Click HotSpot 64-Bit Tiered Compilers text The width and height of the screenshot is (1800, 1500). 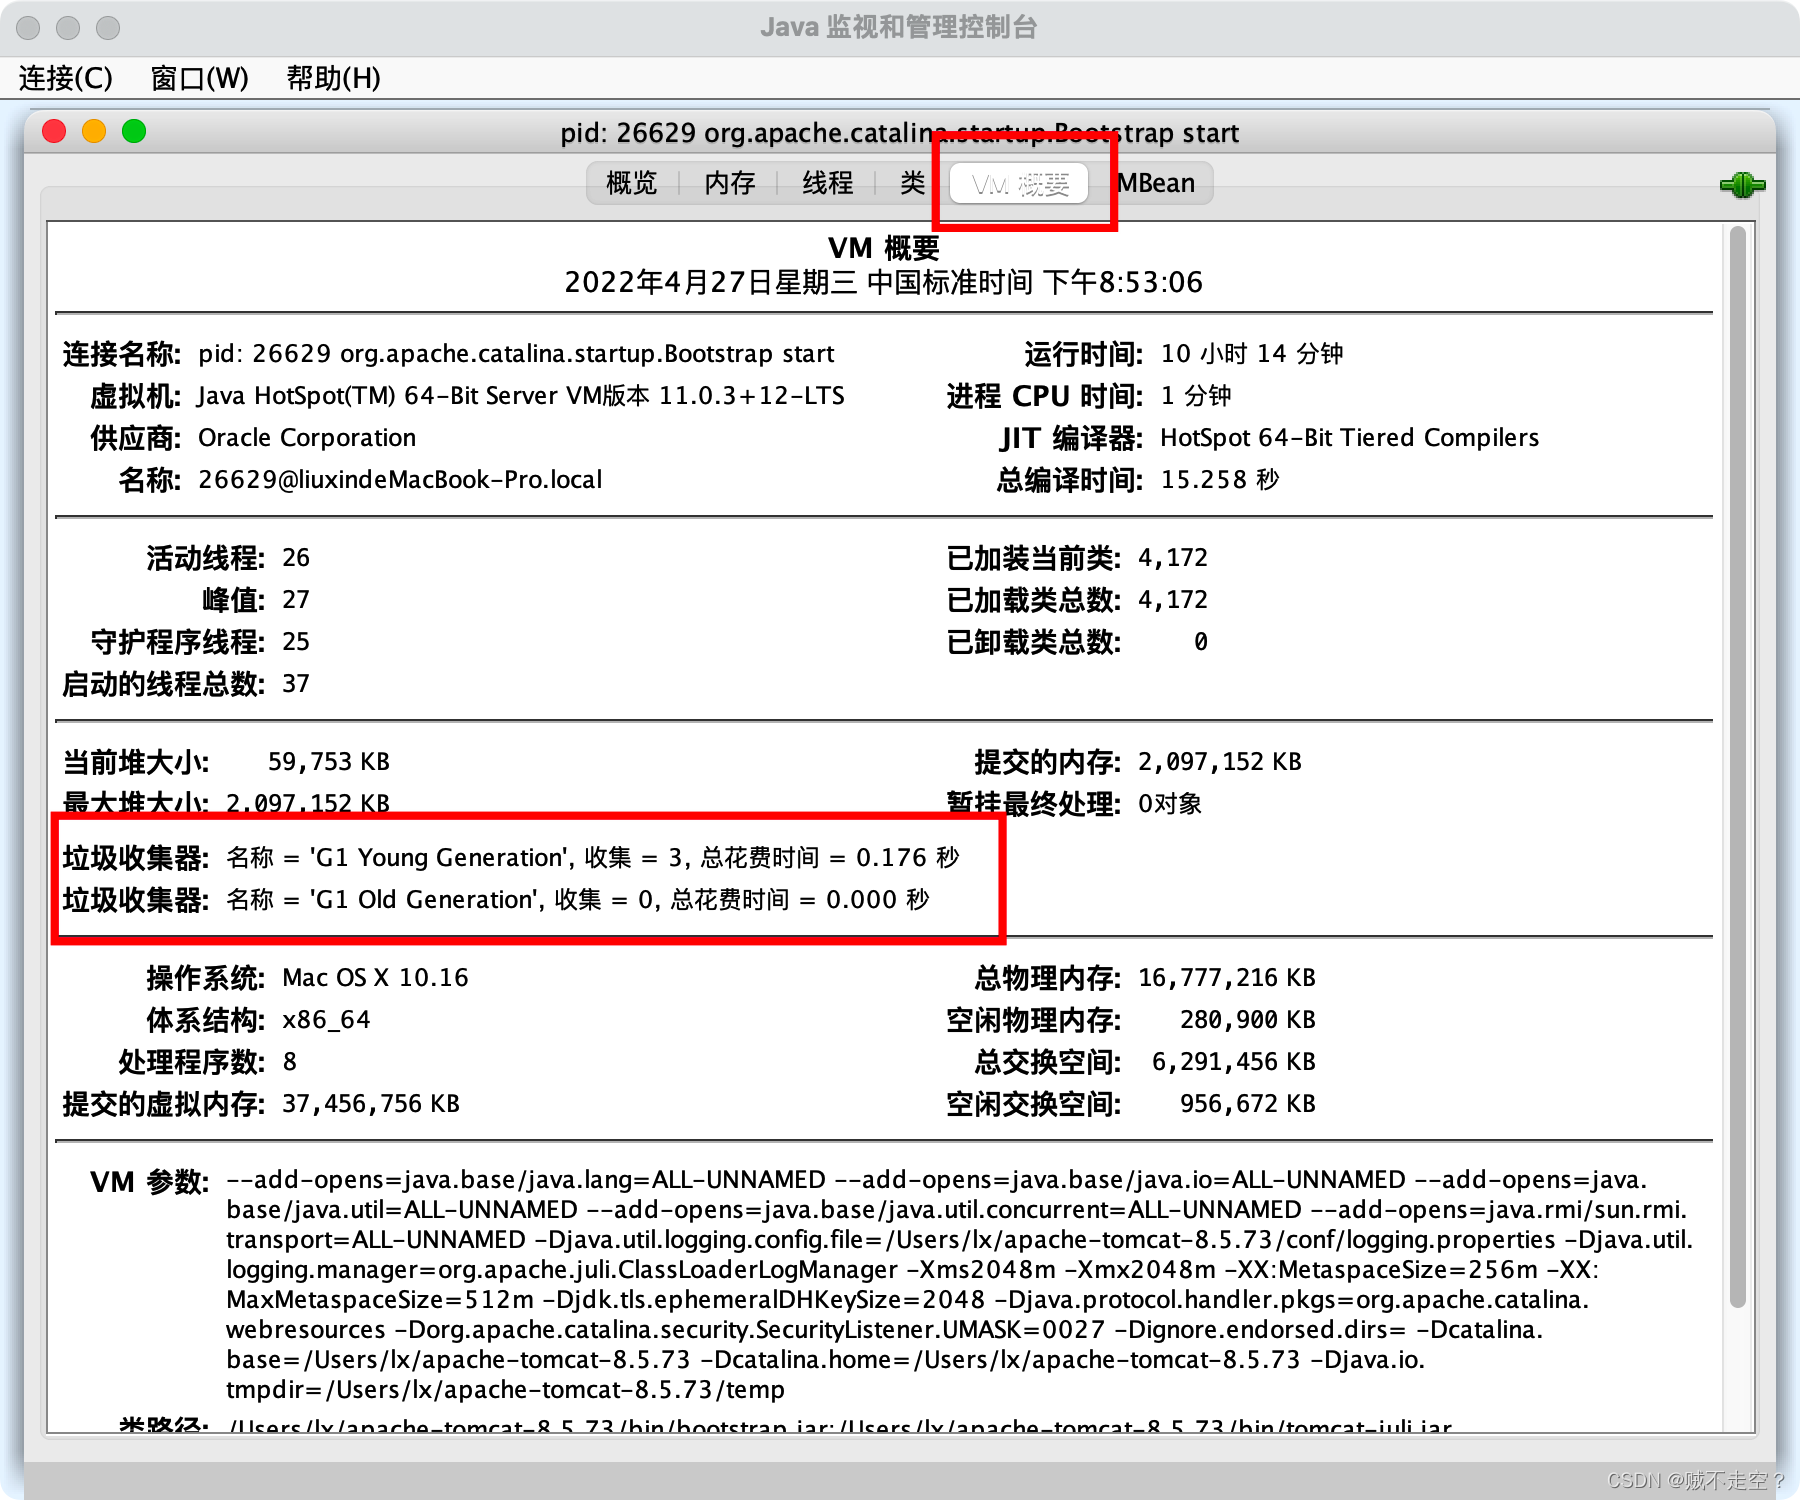(1350, 438)
